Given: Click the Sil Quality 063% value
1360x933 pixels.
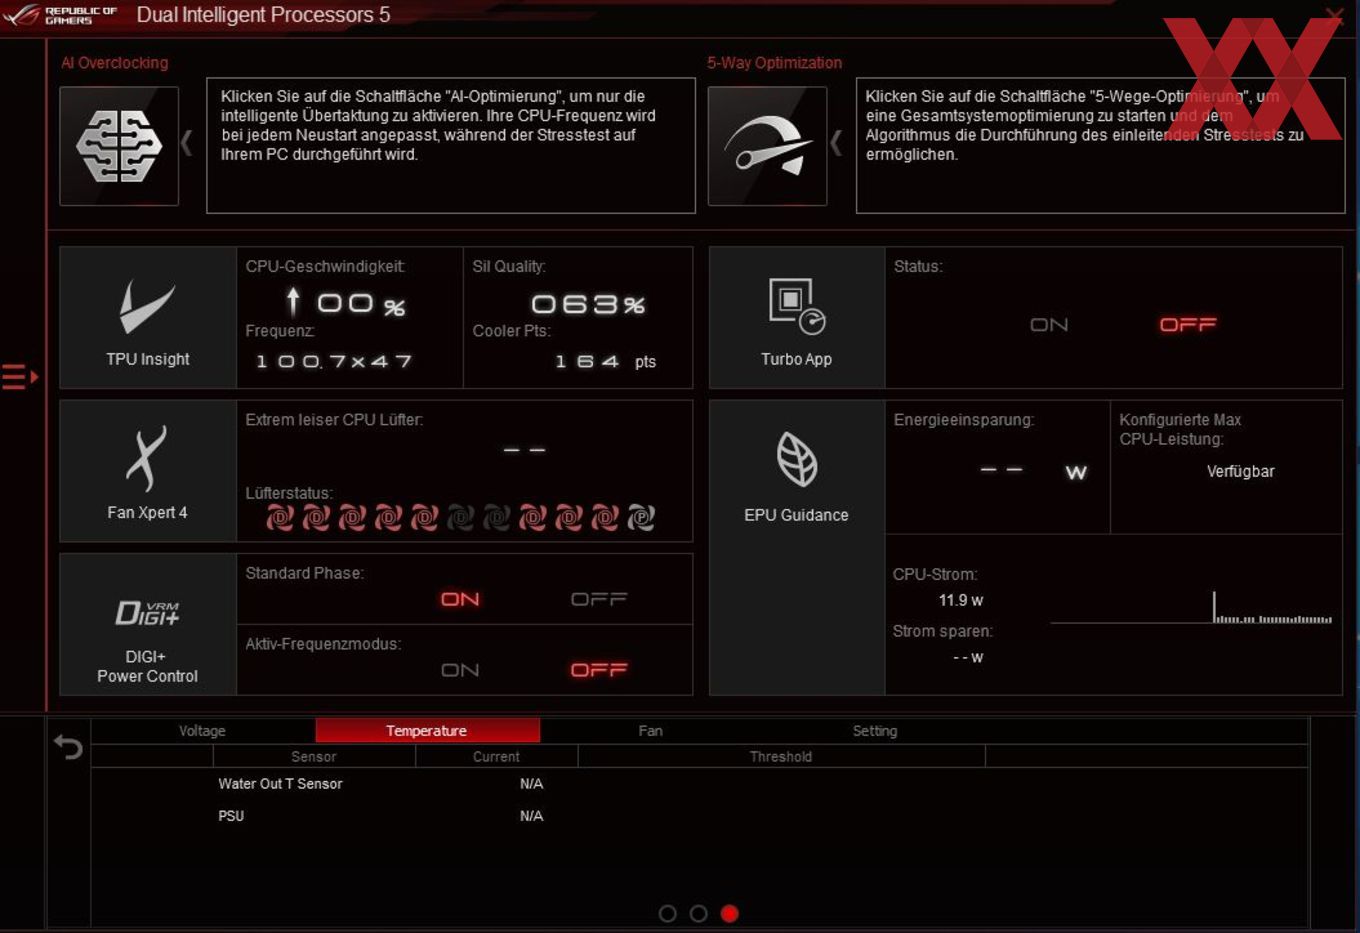Looking at the screenshot, I should click(x=588, y=304).
